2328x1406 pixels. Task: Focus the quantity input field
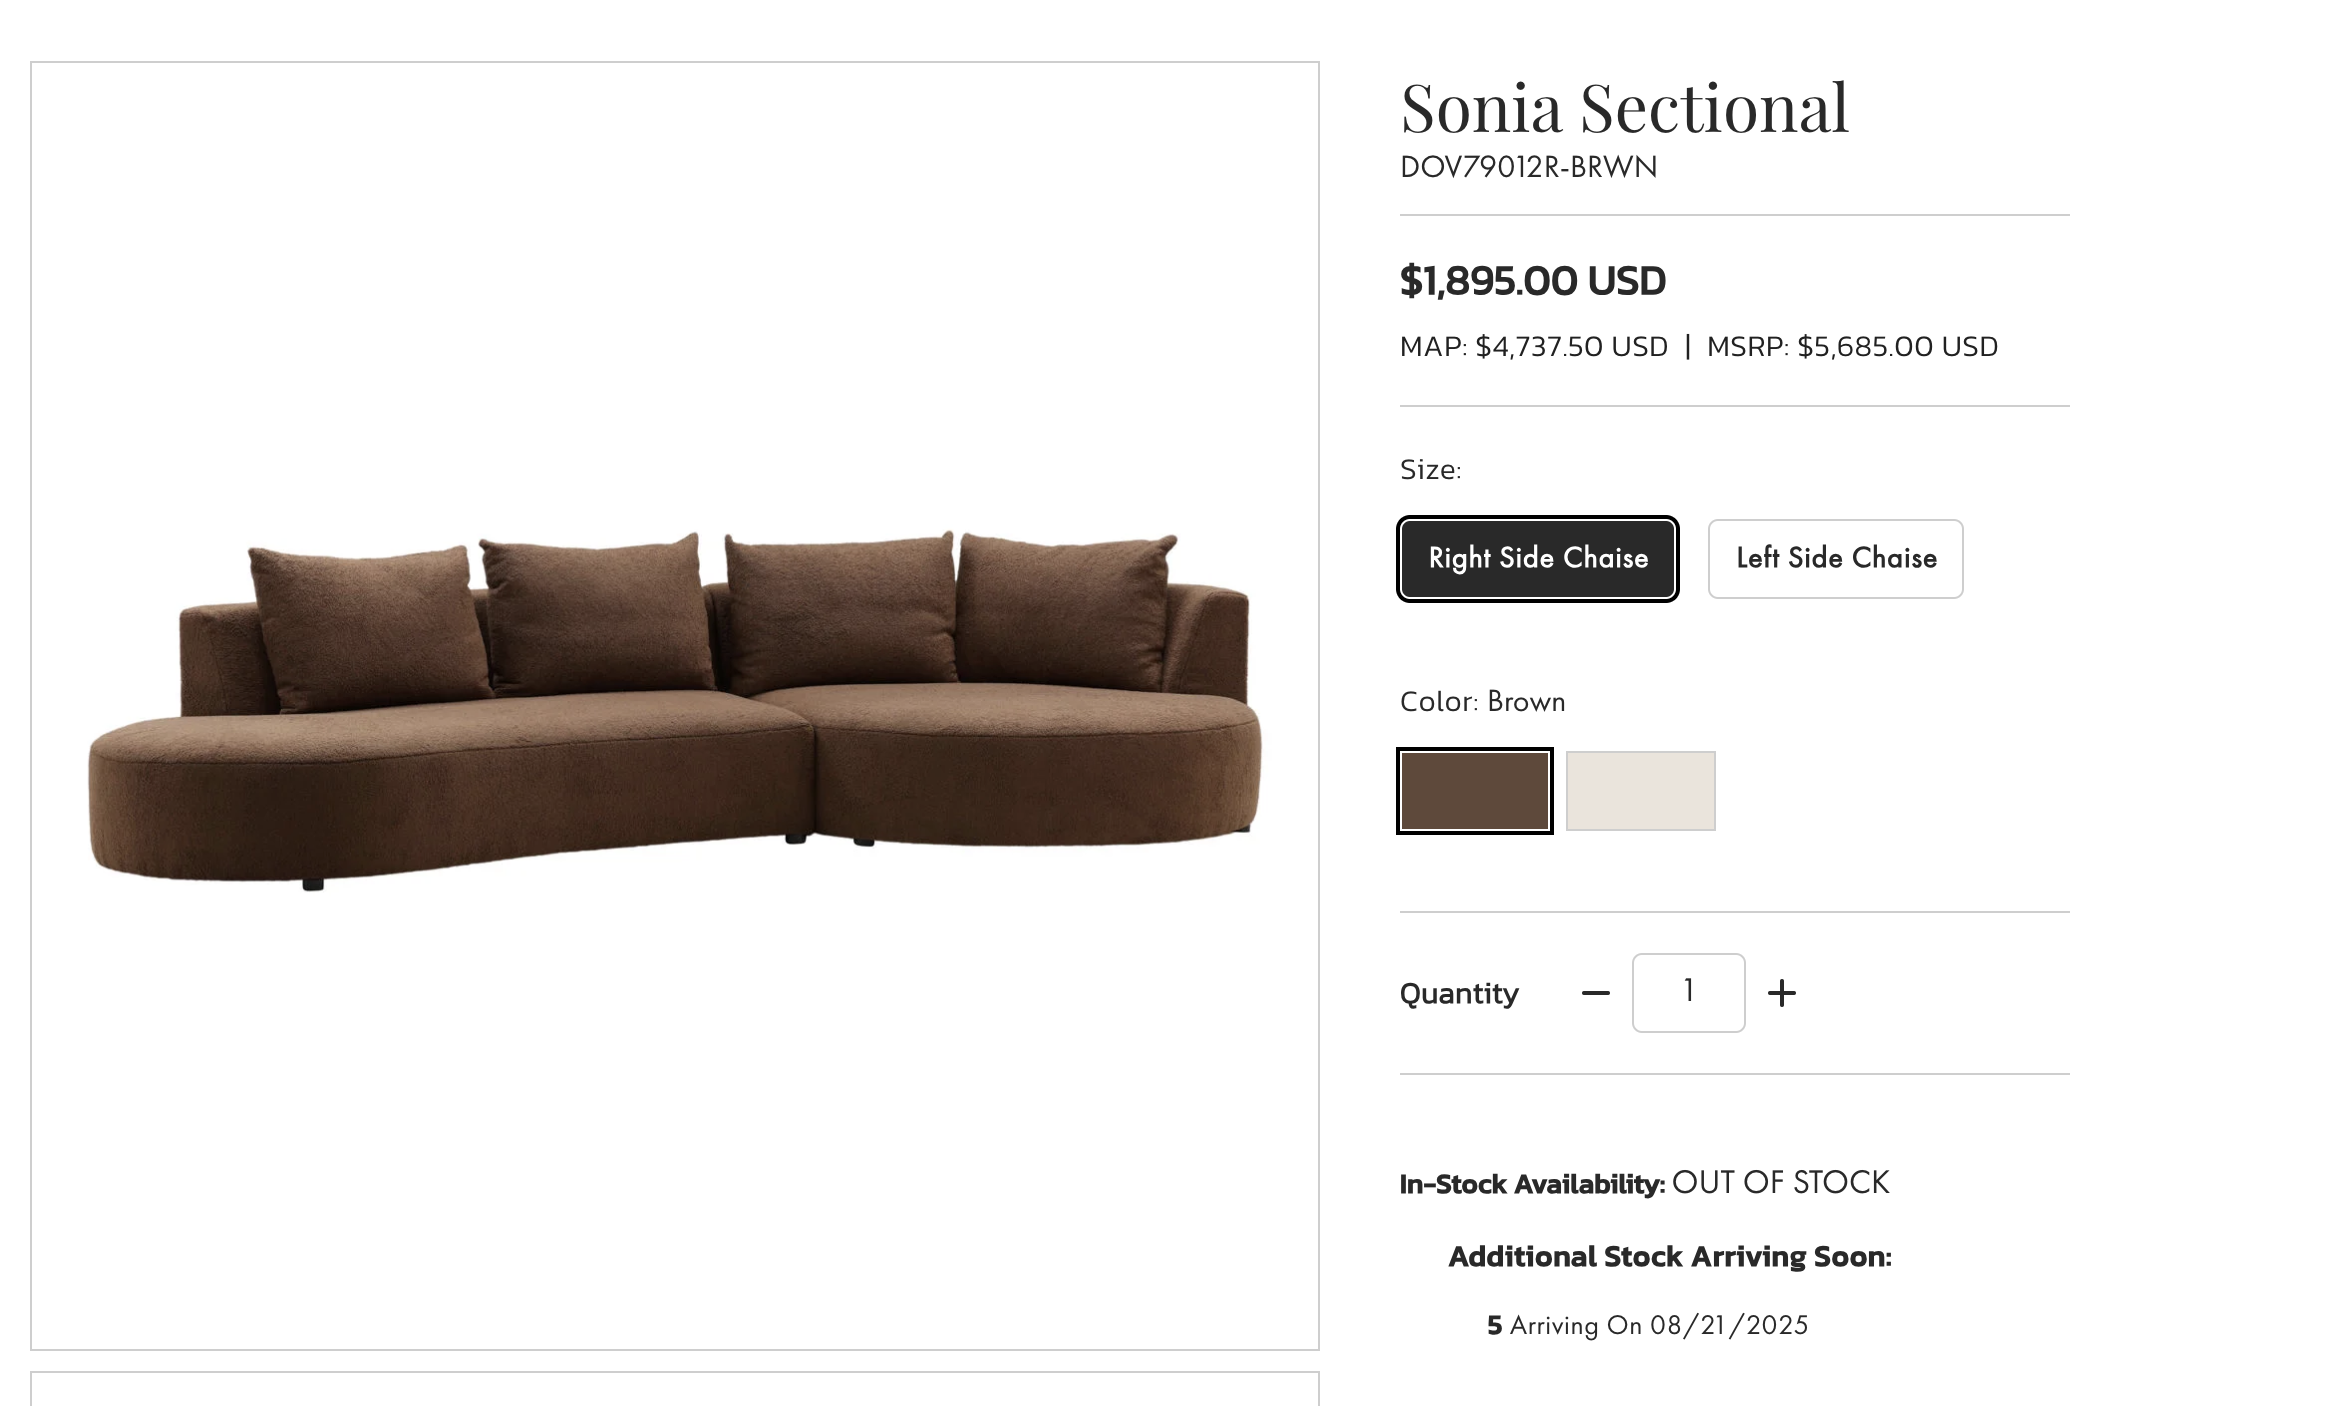tap(1688, 992)
